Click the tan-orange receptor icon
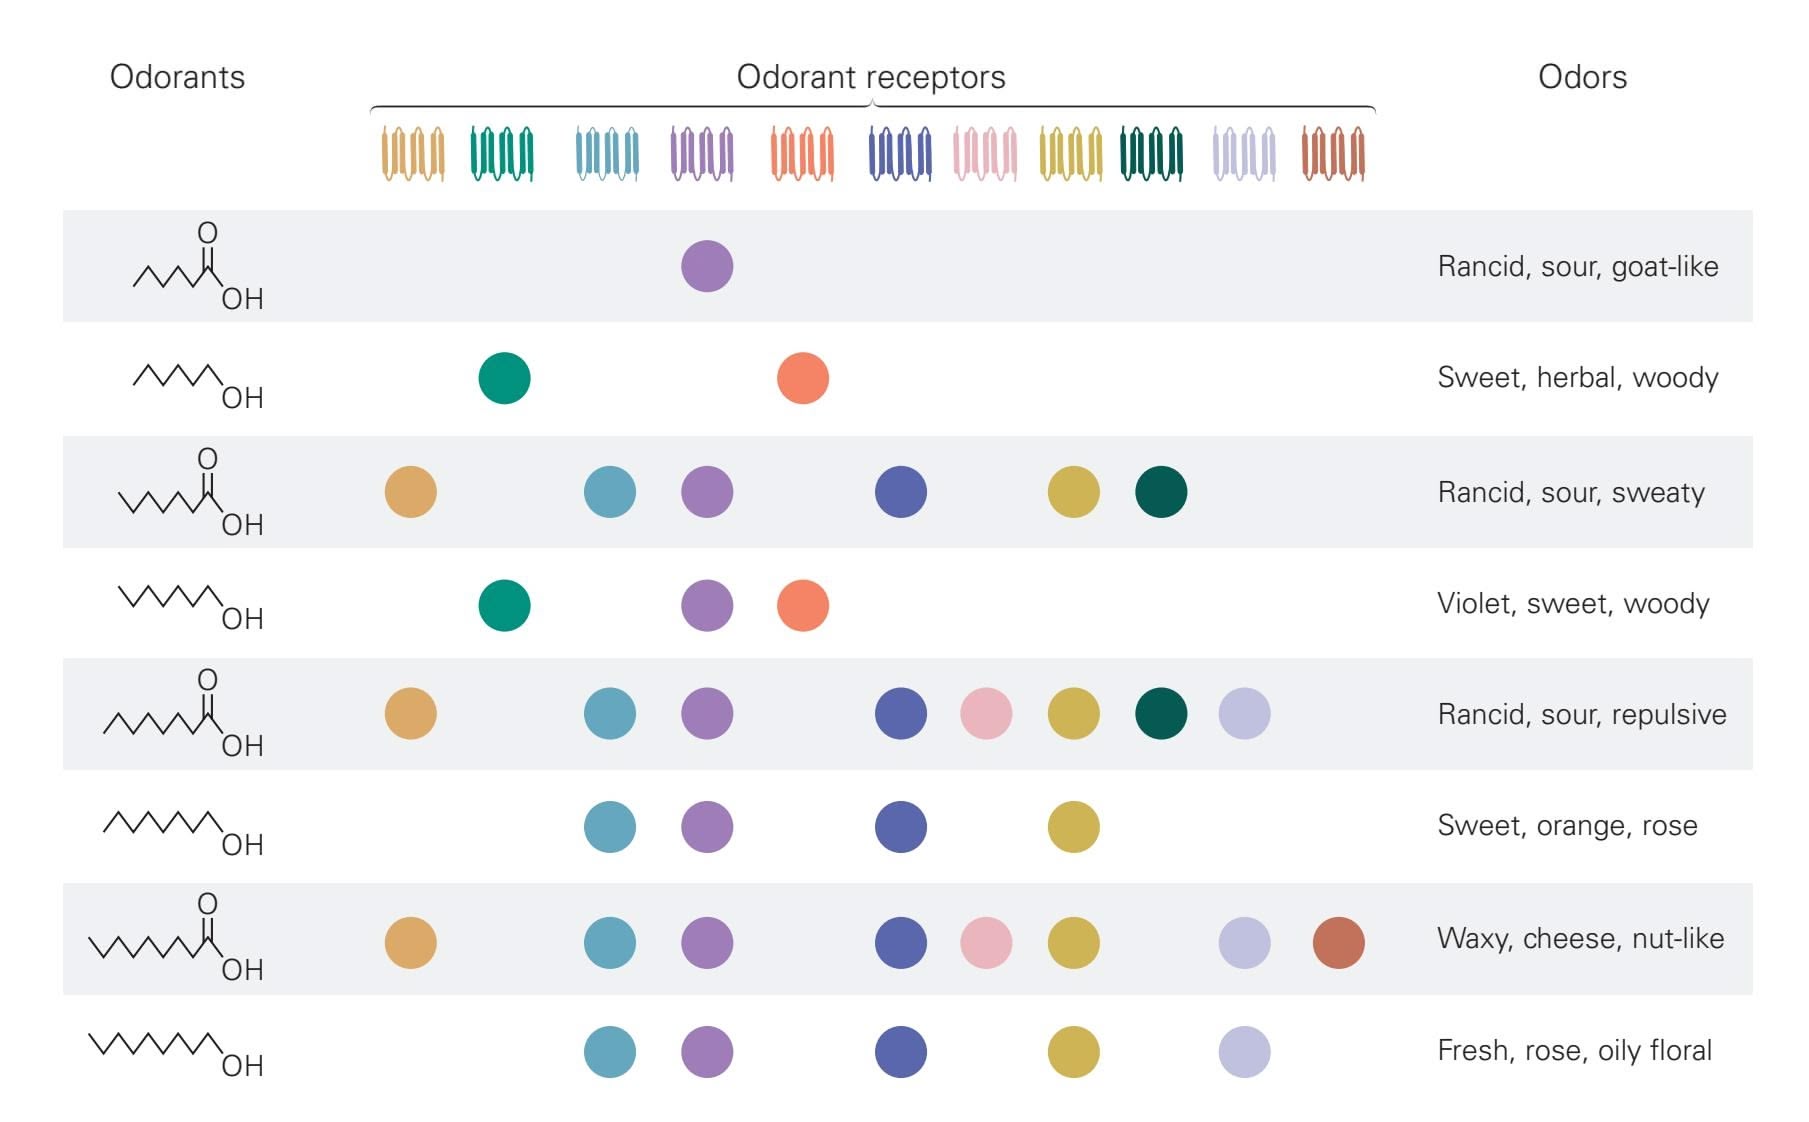This screenshot has width=1809, height=1122. point(412,153)
